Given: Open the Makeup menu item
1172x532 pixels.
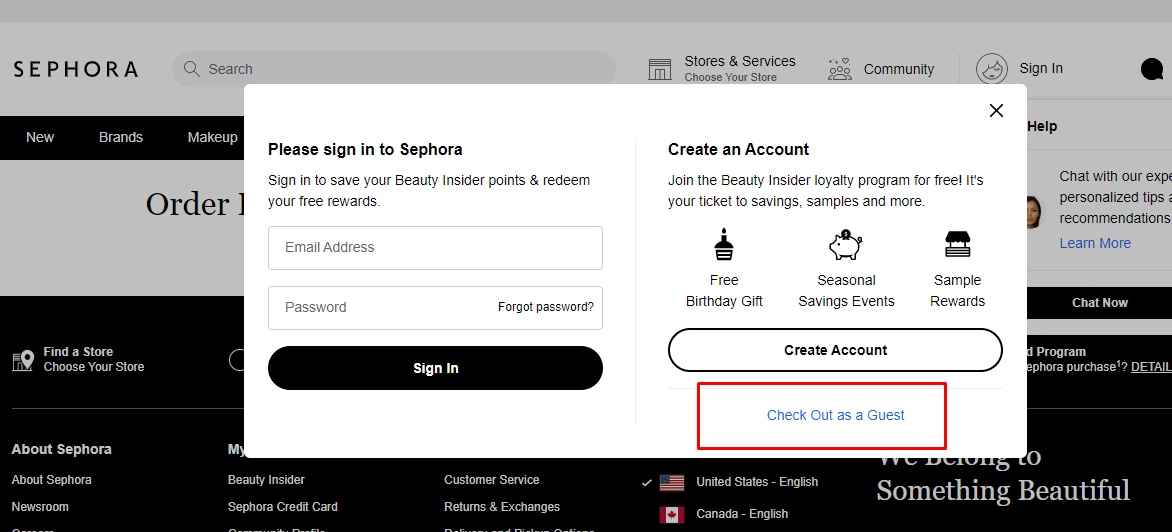Looking at the screenshot, I should [x=212, y=137].
